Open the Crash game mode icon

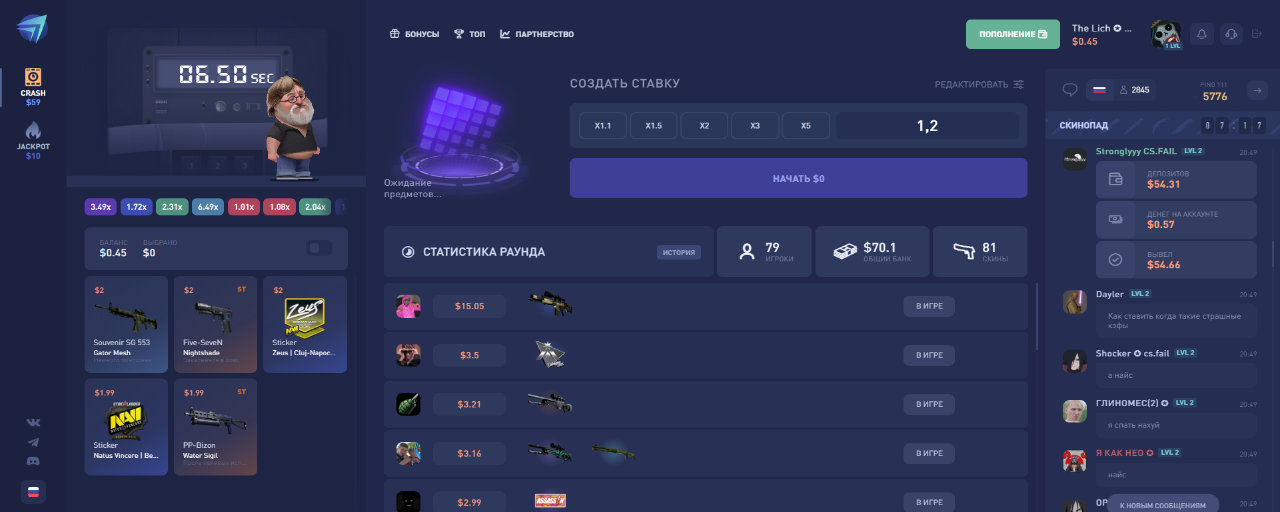(x=33, y=76)
